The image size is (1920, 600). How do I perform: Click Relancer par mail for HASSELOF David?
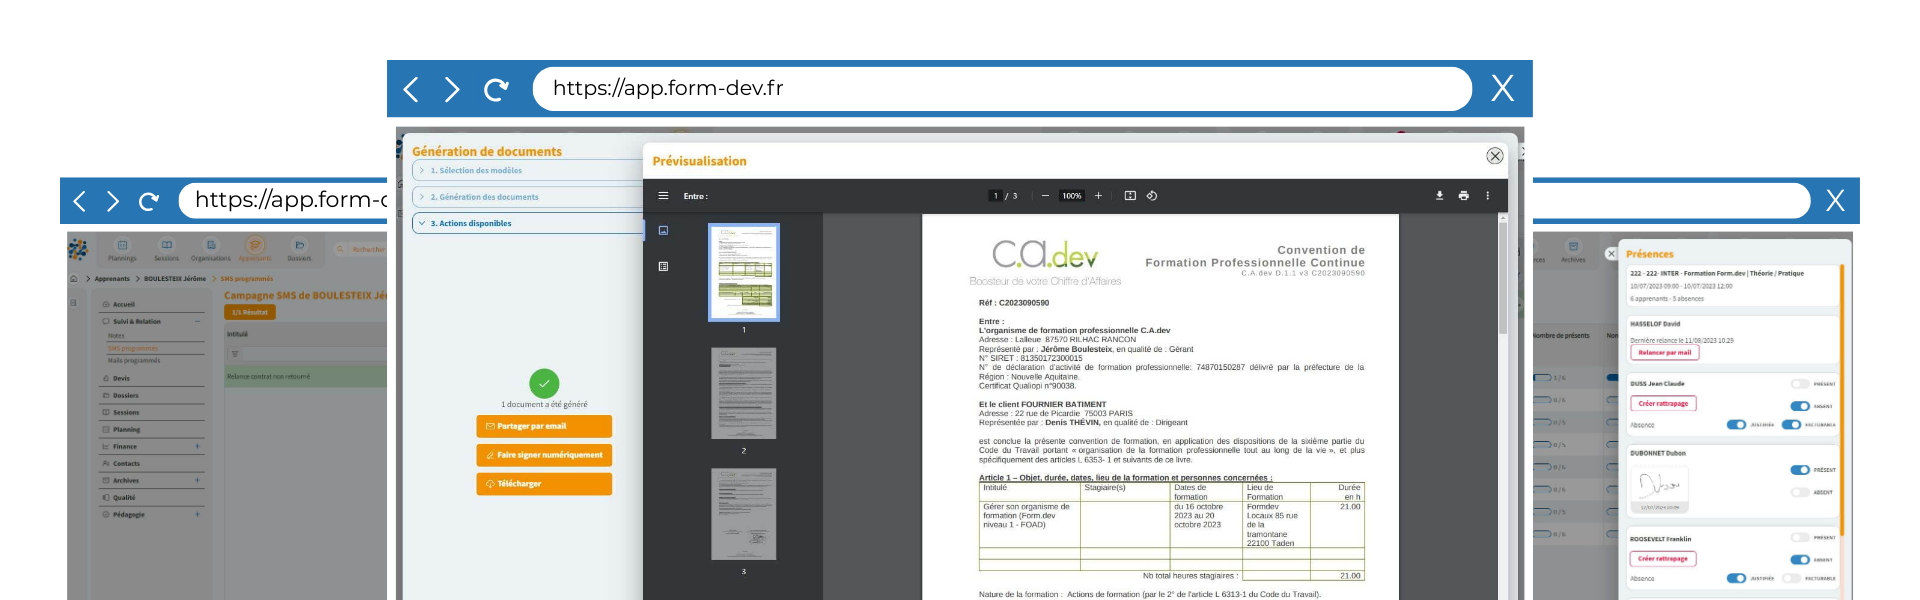(1664, 353)
